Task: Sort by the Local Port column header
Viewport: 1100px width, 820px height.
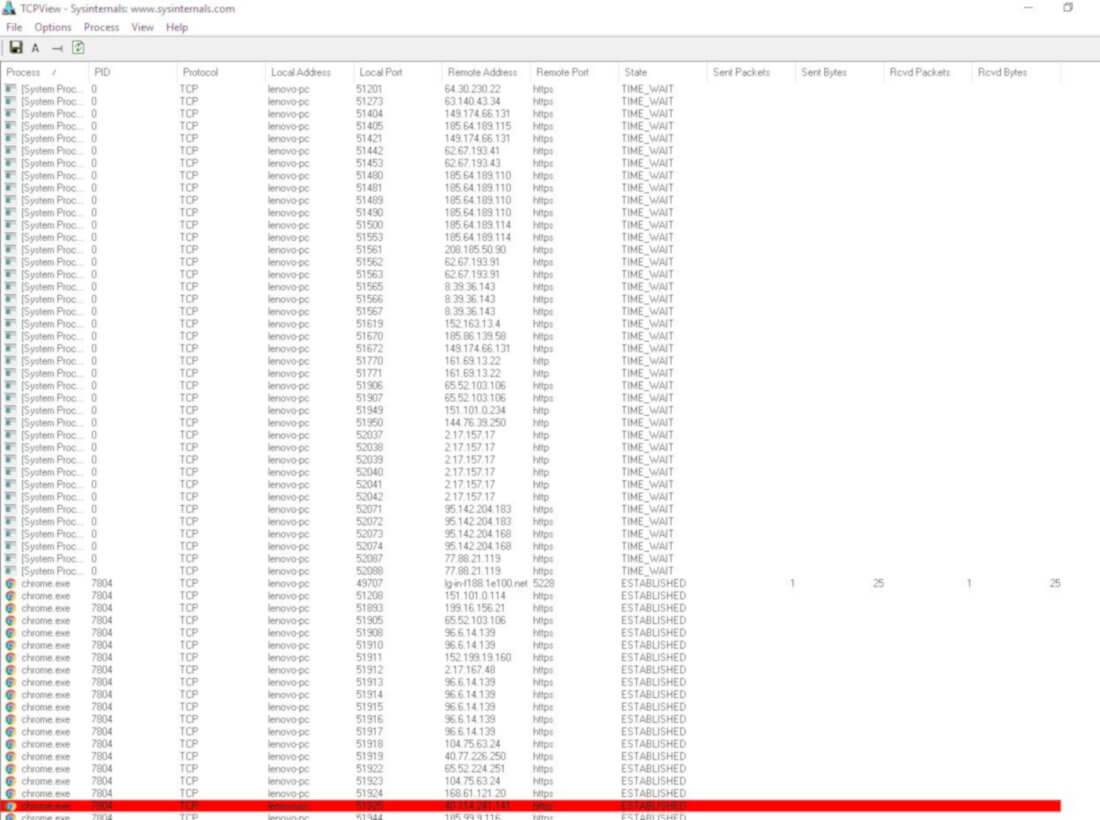Action: (398, 72)
